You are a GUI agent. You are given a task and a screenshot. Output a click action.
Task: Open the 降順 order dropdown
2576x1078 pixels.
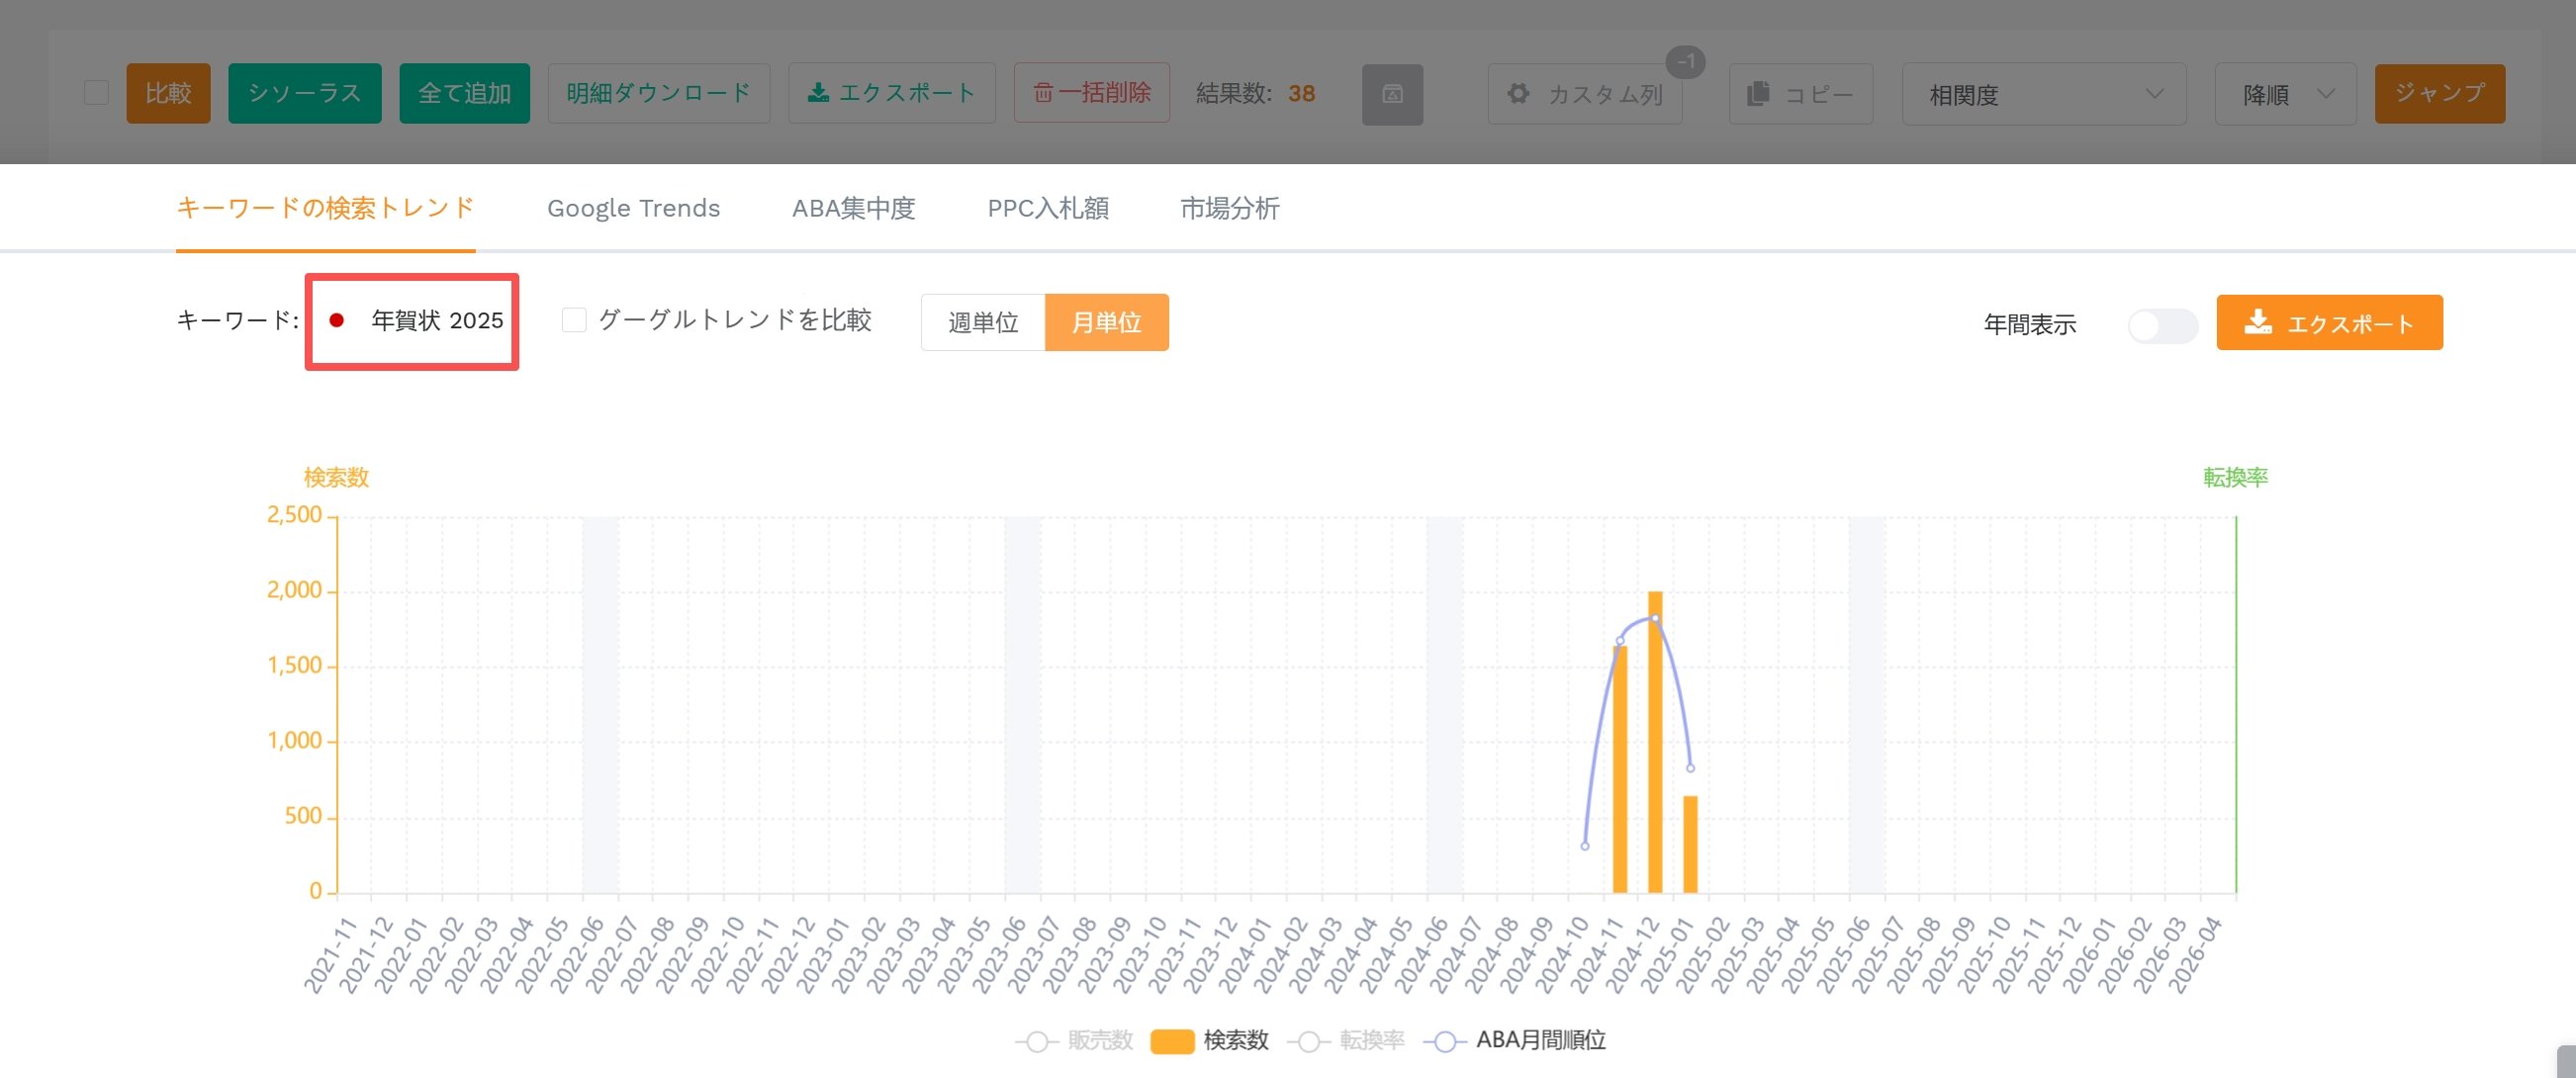point(2285,94)
